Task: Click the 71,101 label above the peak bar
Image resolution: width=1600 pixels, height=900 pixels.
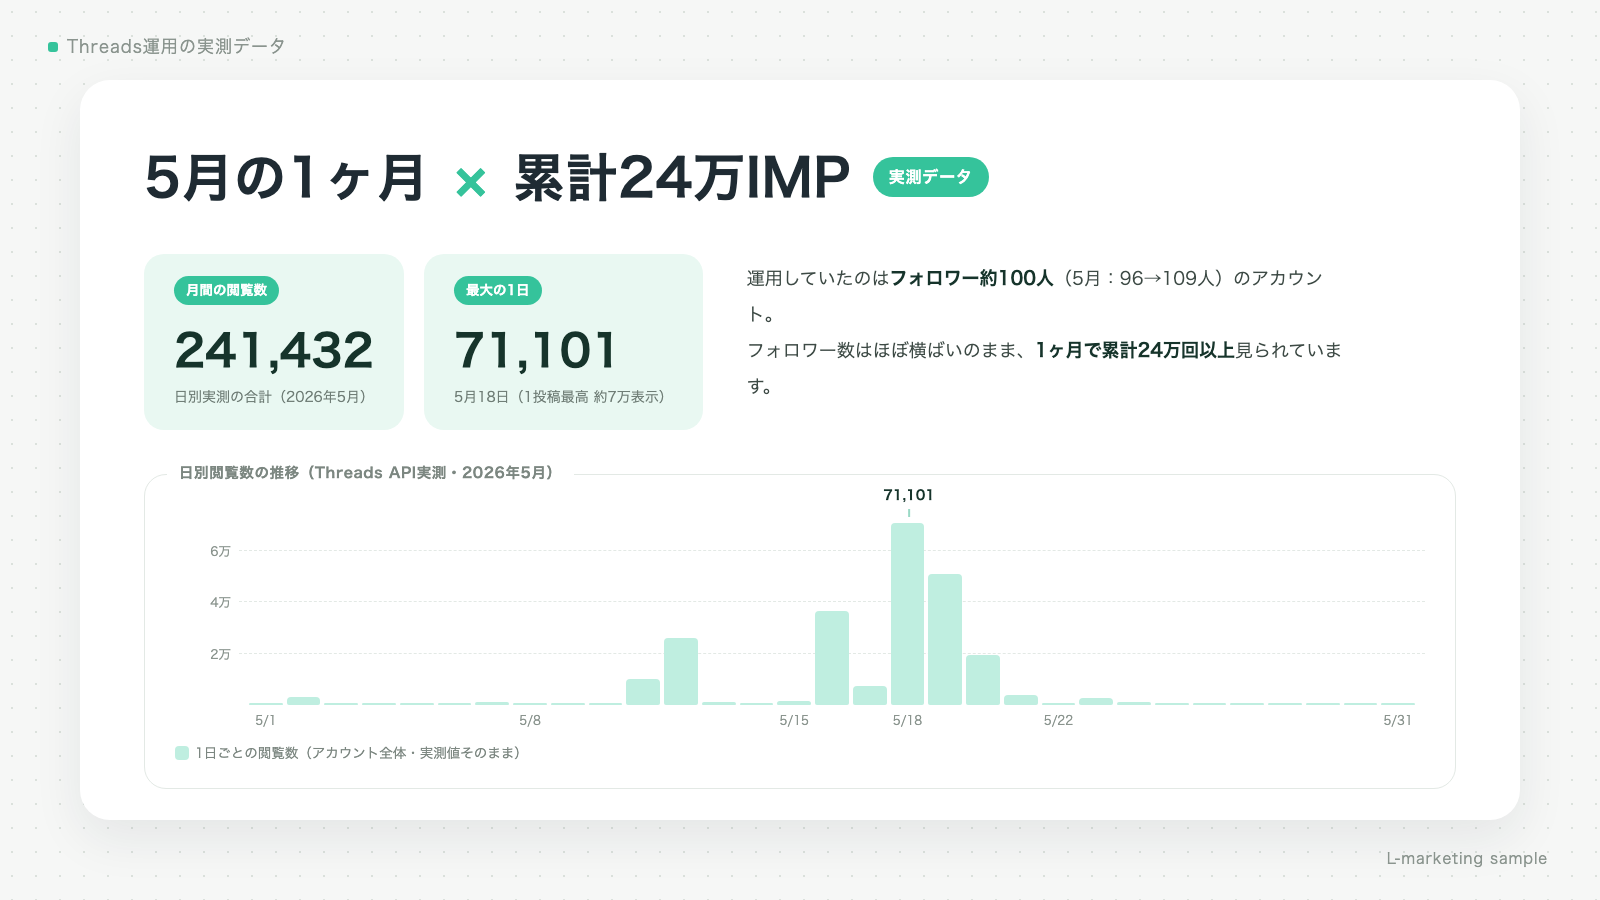Action: pyautogui.click(x=908, y=495)
